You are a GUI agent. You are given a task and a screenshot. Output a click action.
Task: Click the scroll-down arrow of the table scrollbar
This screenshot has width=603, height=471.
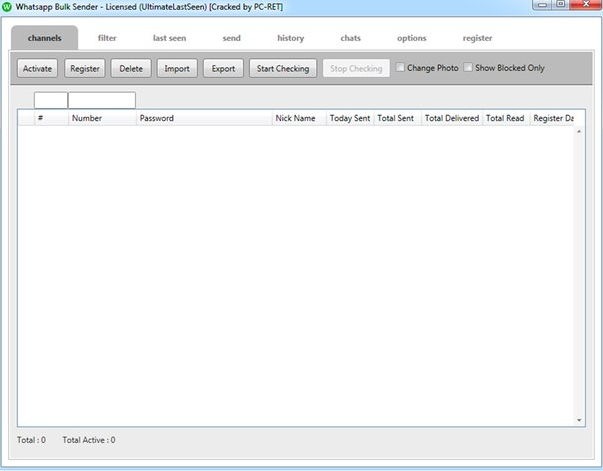[579, 419]
